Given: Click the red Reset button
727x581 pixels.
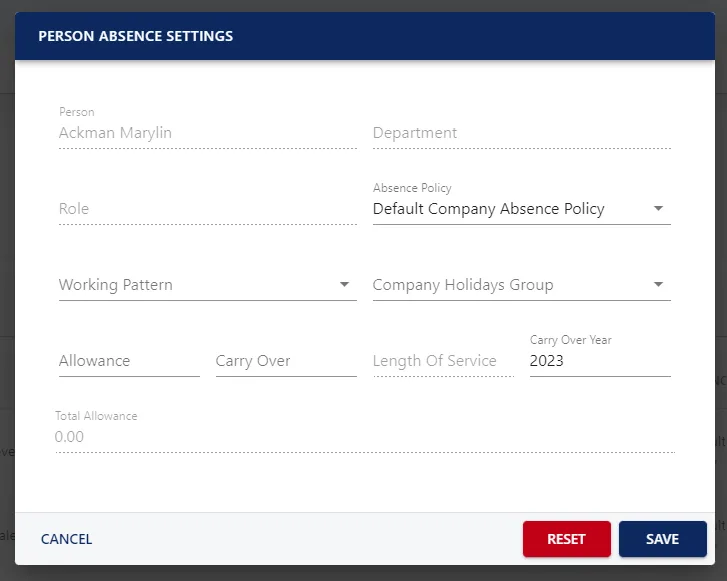Looking at the screenshot, I should point(567,539).
